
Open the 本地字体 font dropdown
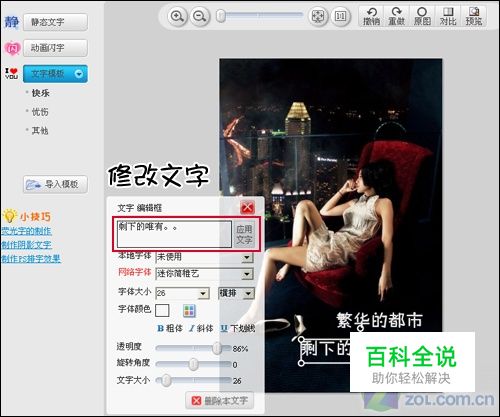pyautogui.click(x=247, y=257)
